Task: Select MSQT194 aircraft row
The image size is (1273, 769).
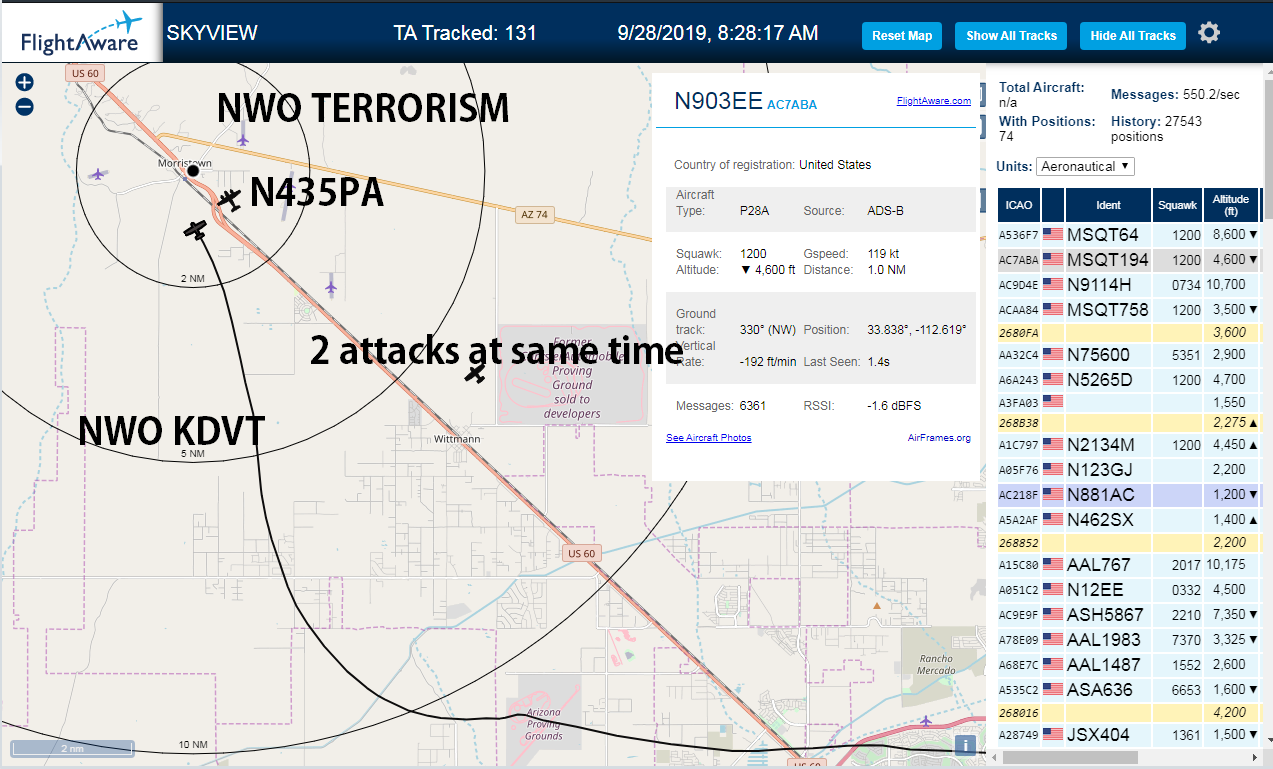Action: pos(1129,260)
